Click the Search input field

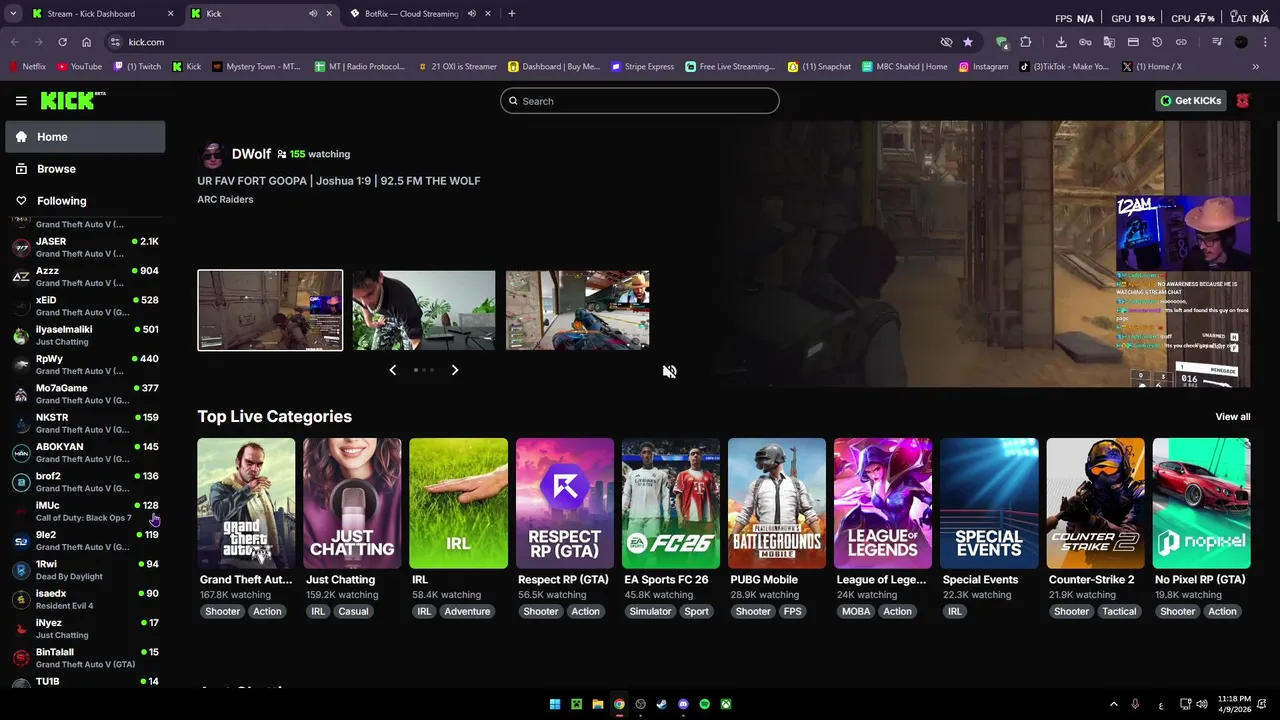(x=640, y=101)
